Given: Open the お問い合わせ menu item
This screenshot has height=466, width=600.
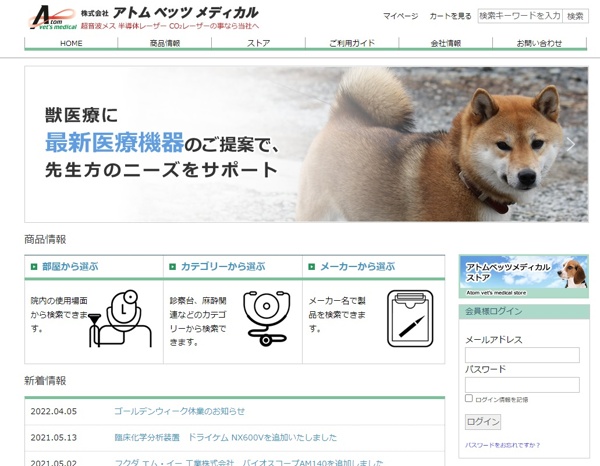Looking at the screenshot, I should (x=540, y=43).
